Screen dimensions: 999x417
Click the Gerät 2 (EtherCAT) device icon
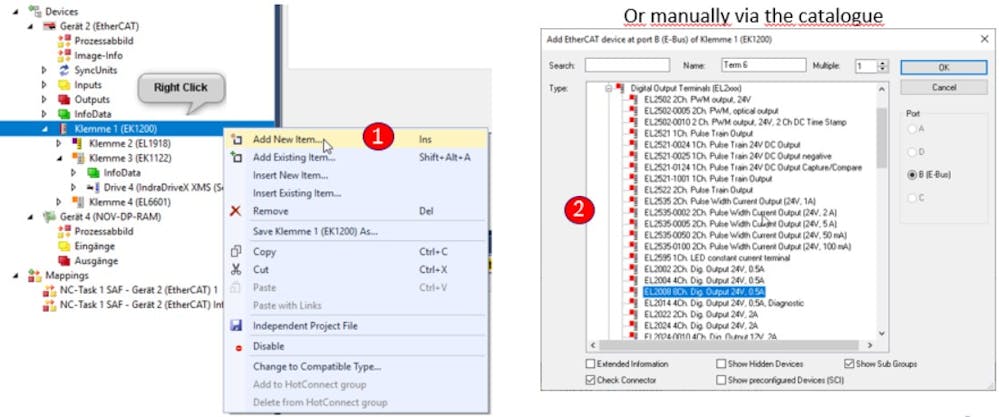[49, 26]
